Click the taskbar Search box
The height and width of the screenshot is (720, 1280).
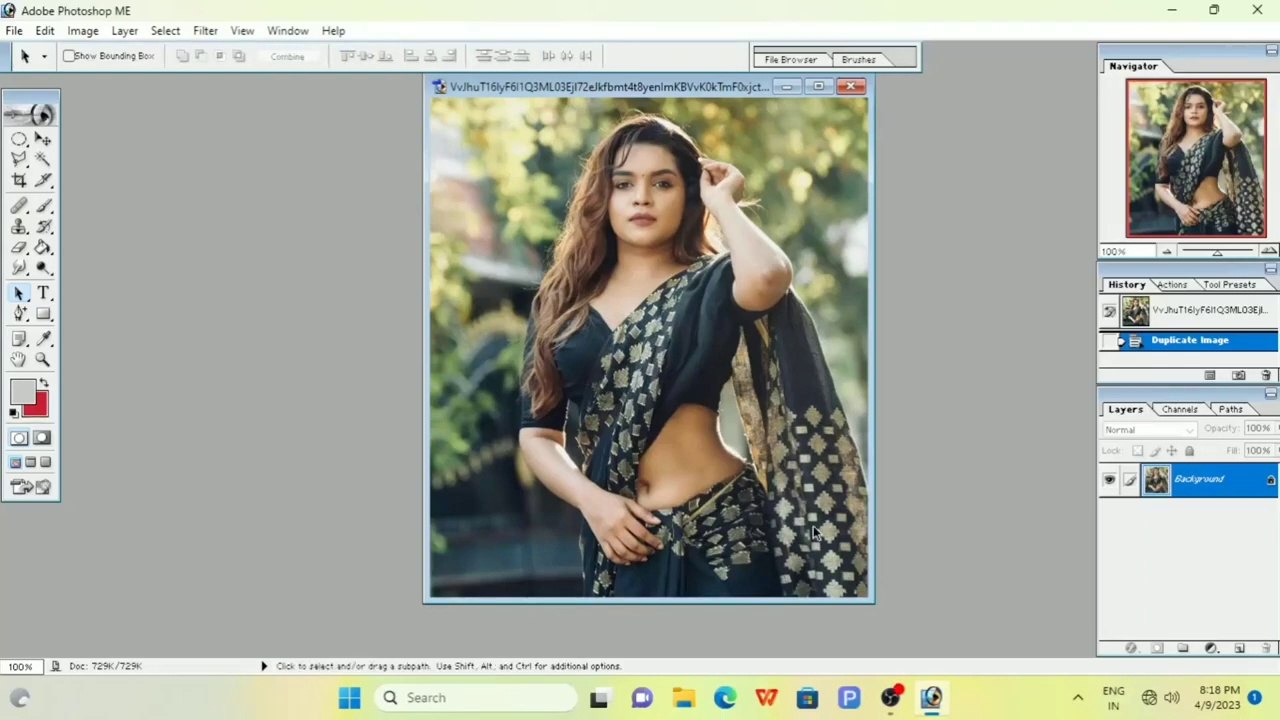point(477,698)
